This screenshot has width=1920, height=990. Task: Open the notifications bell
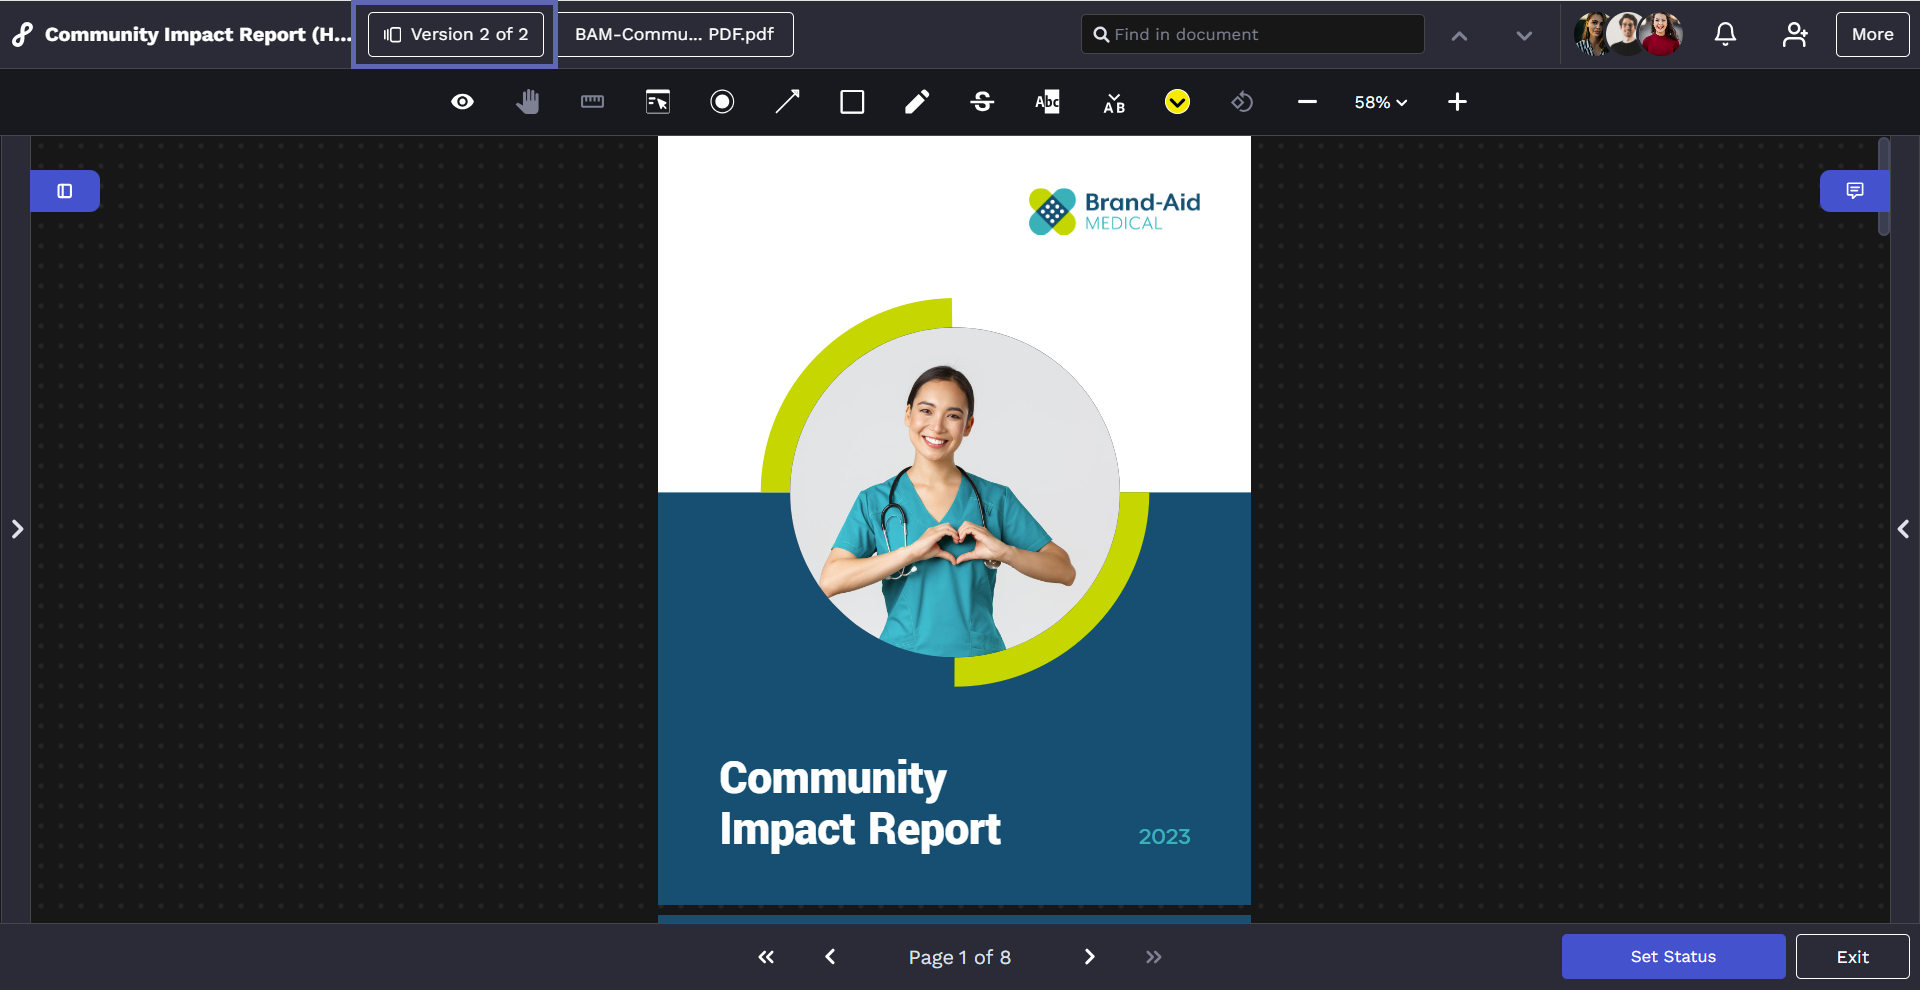point(1725,35)
